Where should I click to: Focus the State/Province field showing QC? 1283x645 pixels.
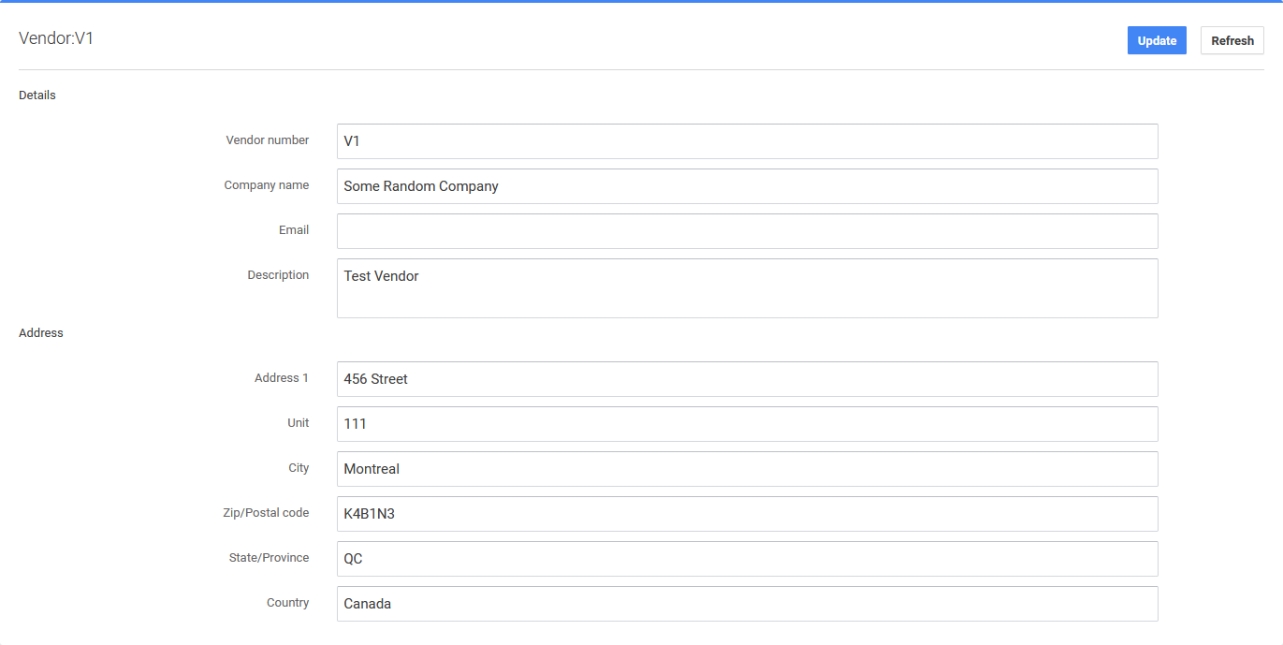pos(746,559)
